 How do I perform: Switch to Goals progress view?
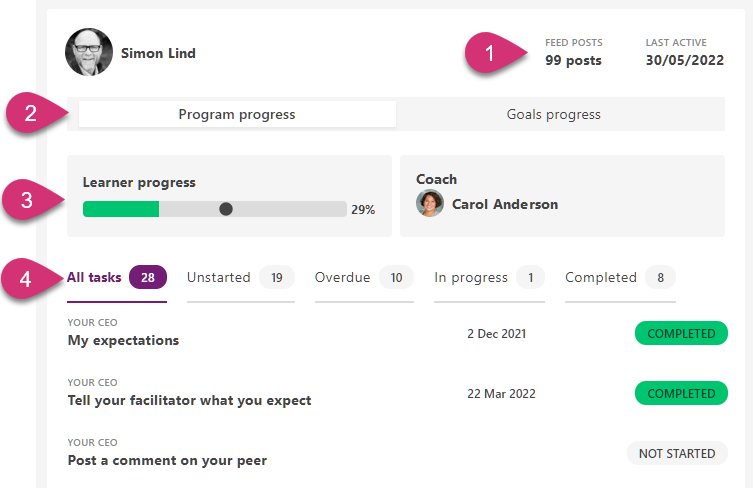coord(553,114)
